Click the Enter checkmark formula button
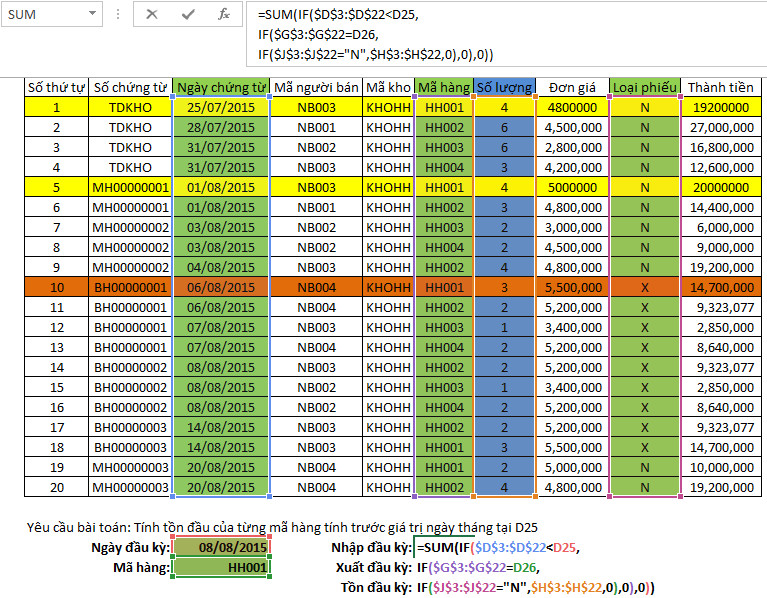 click(188, 15)
